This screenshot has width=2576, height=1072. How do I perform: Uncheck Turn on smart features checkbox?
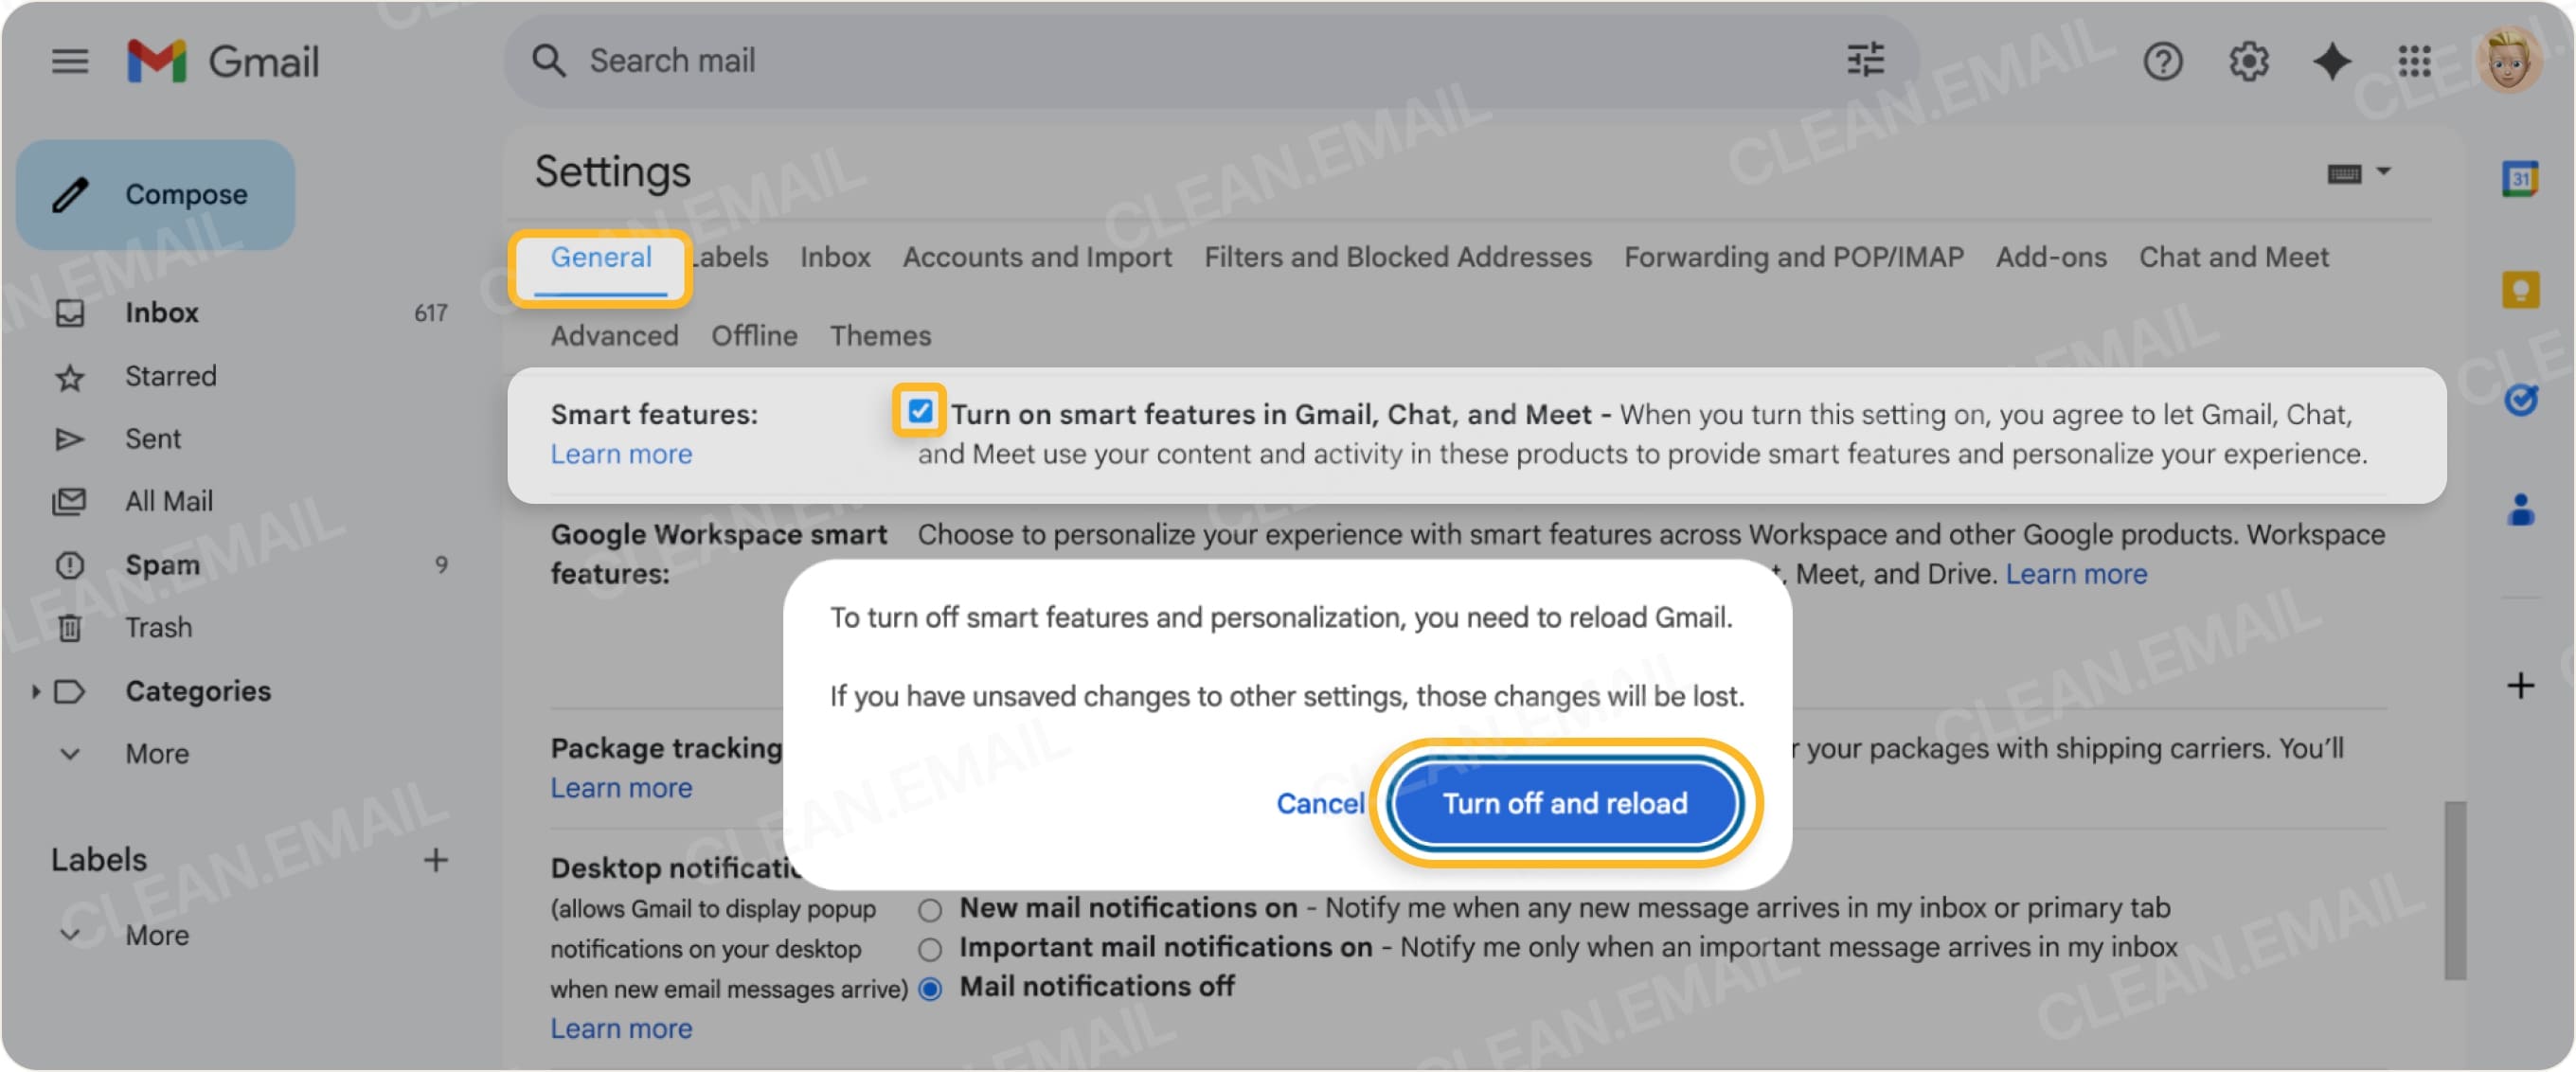click(x=919, y=411)
